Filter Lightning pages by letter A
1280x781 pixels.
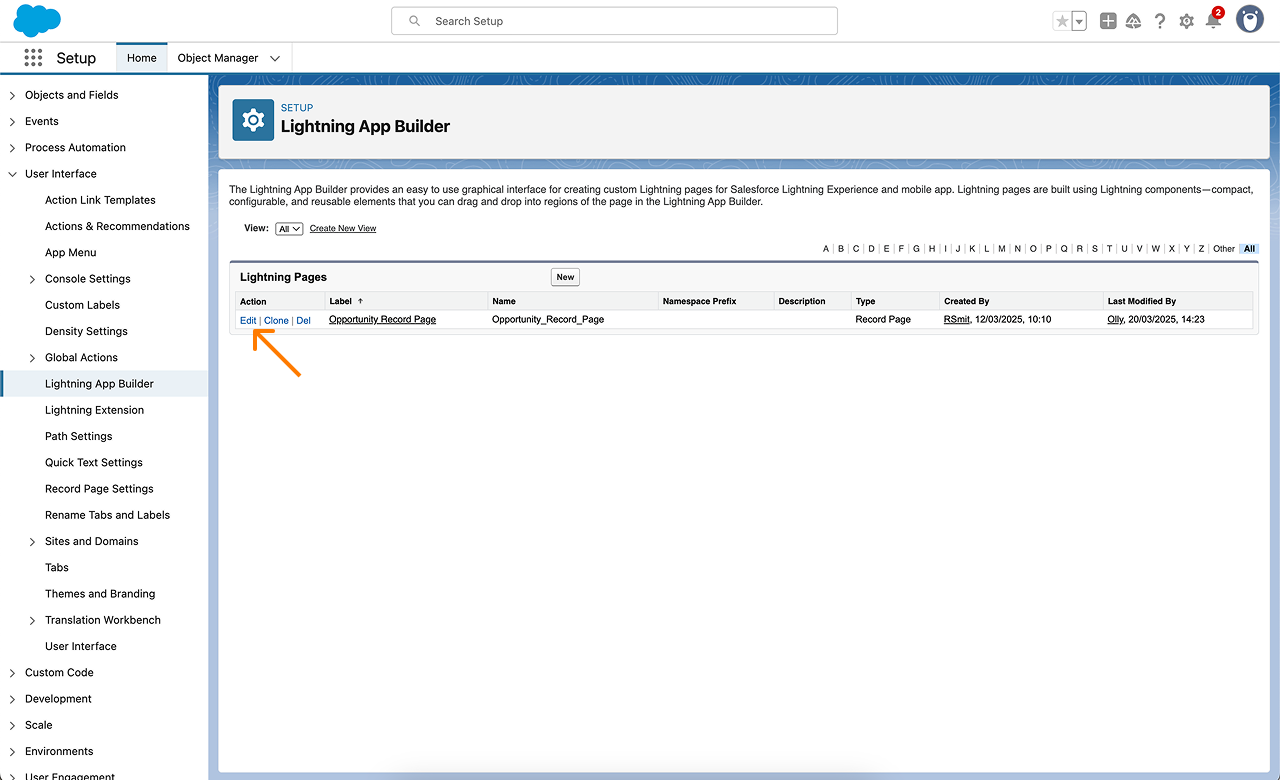(826, 249)
